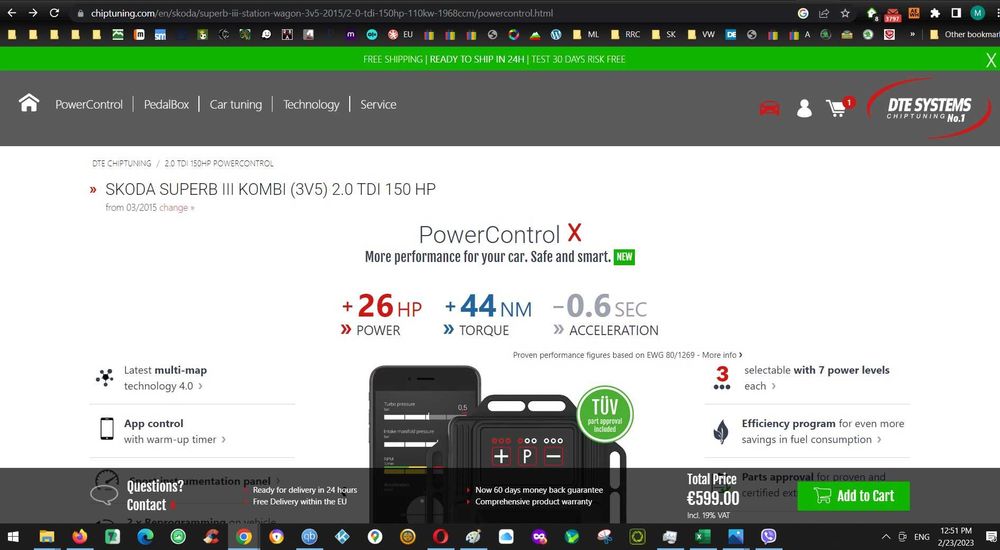This screenshot has height=550, width=1000.
Task: Go back in browser history
Action: (x=12, y=13)
